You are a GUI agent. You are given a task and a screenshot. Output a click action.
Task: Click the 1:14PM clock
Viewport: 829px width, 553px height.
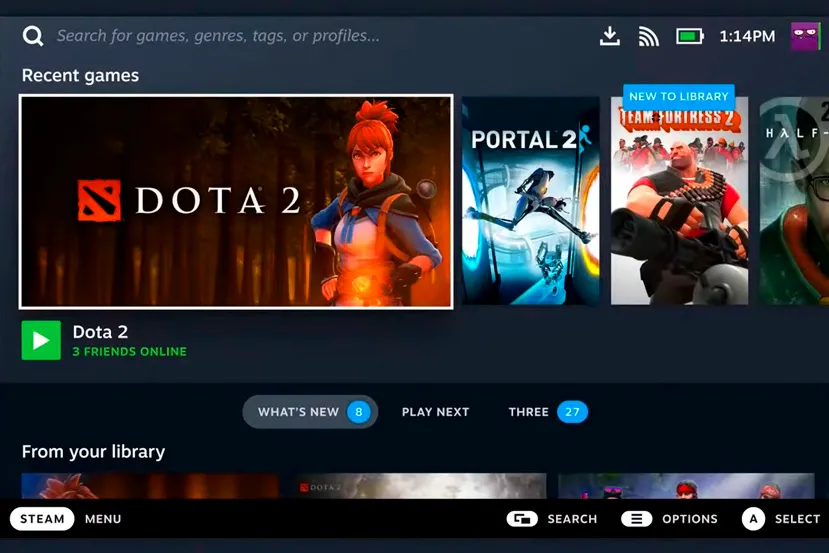point(747,36)
